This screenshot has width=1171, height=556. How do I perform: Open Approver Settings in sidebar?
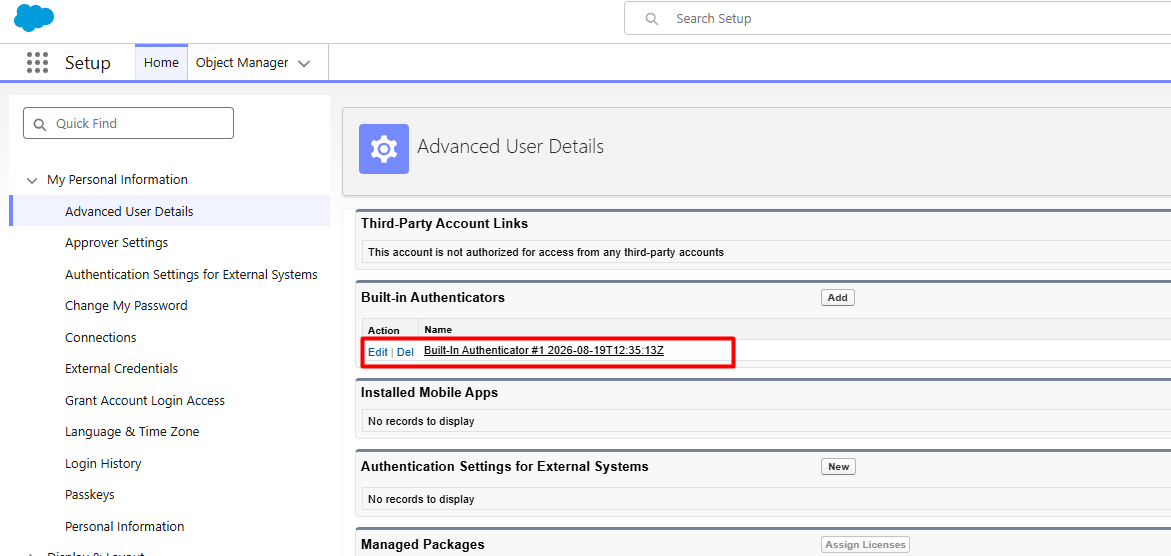click(117, 243)
